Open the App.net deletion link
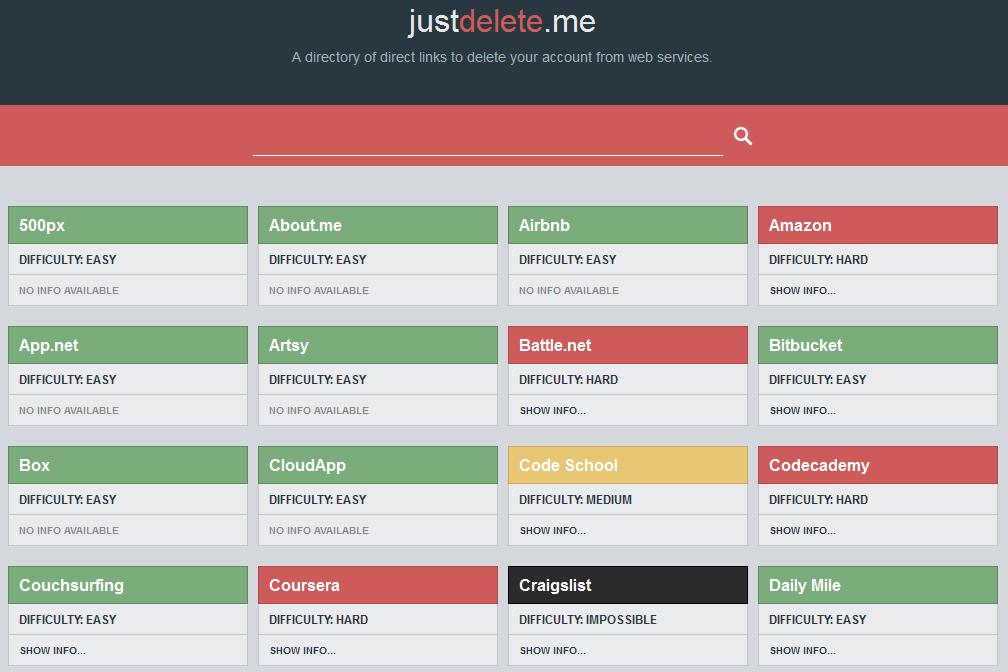Image resolution: width=1008 pixels, height=672 pixels. [127, 344]
